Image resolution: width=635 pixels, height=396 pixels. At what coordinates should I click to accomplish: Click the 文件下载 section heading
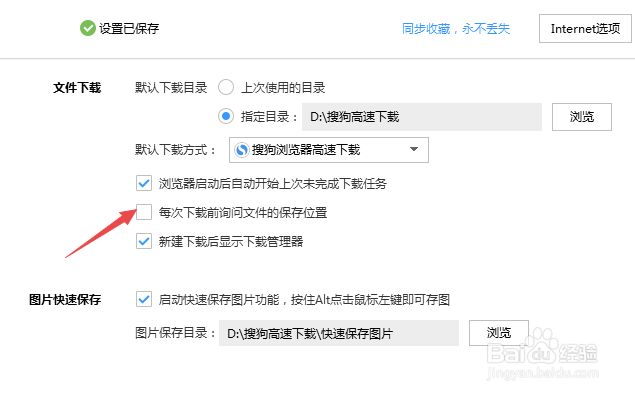click(77, 87)
